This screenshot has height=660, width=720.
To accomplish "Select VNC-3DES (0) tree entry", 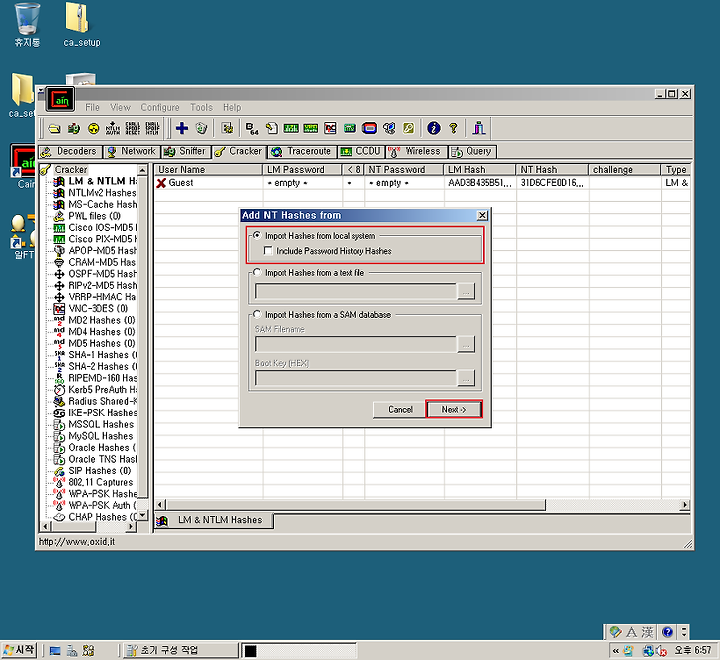I will (98, 308).
